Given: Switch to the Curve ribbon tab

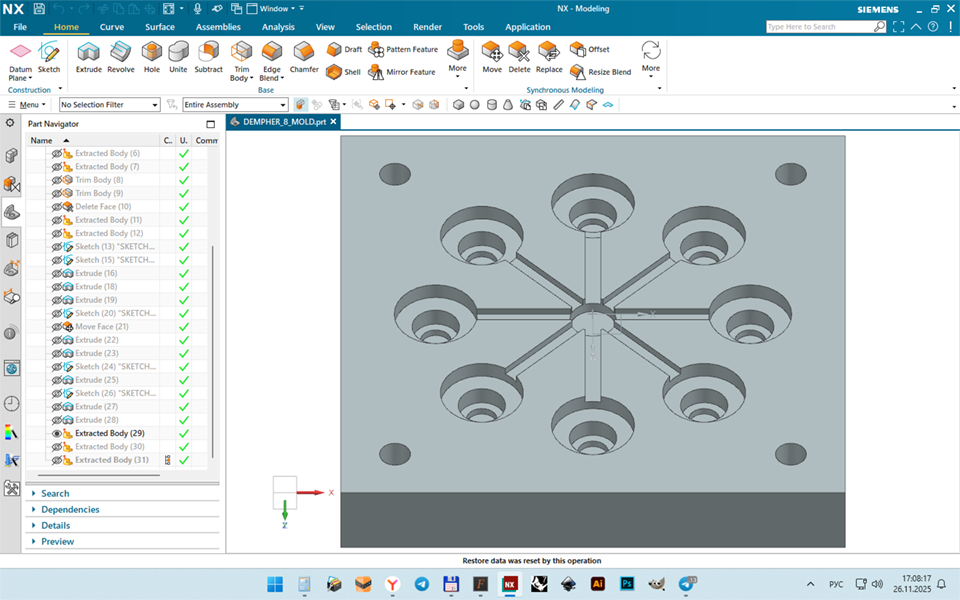Looking at the screenshot, I should click(x=112, y=27).
